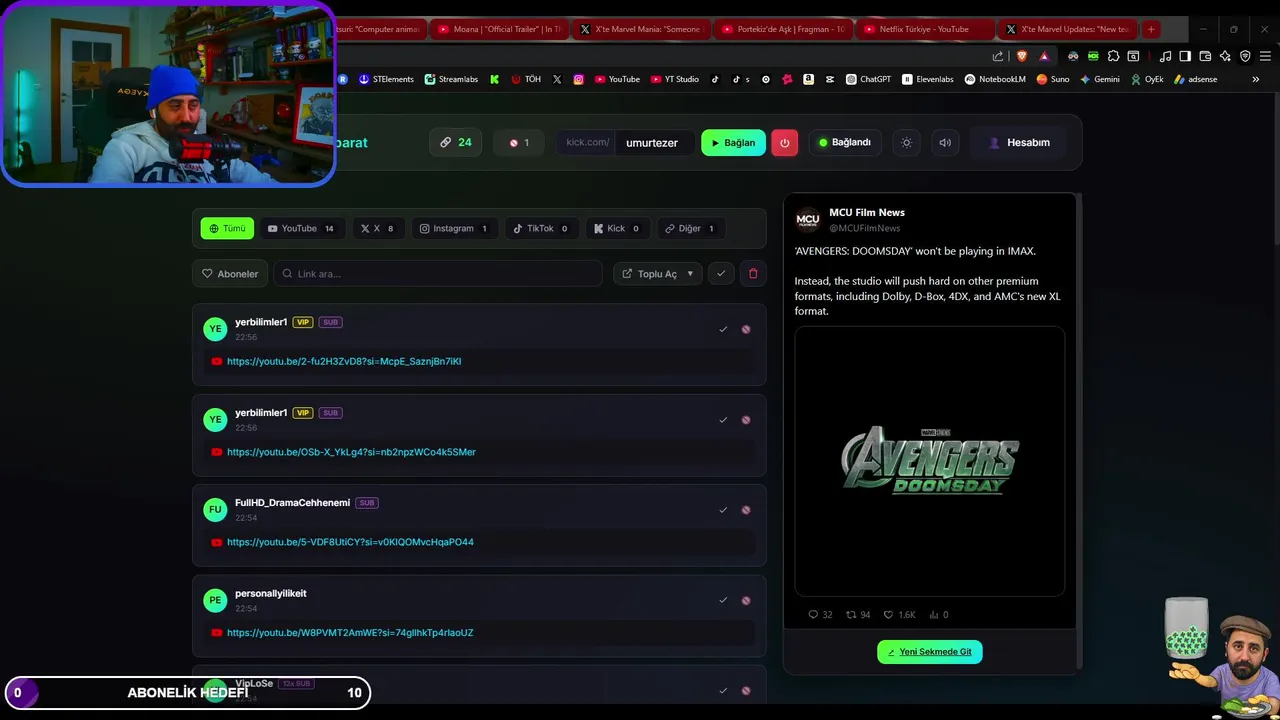
Task: Mark second yerbilimler1 link as done
Action: coord(723,420)
